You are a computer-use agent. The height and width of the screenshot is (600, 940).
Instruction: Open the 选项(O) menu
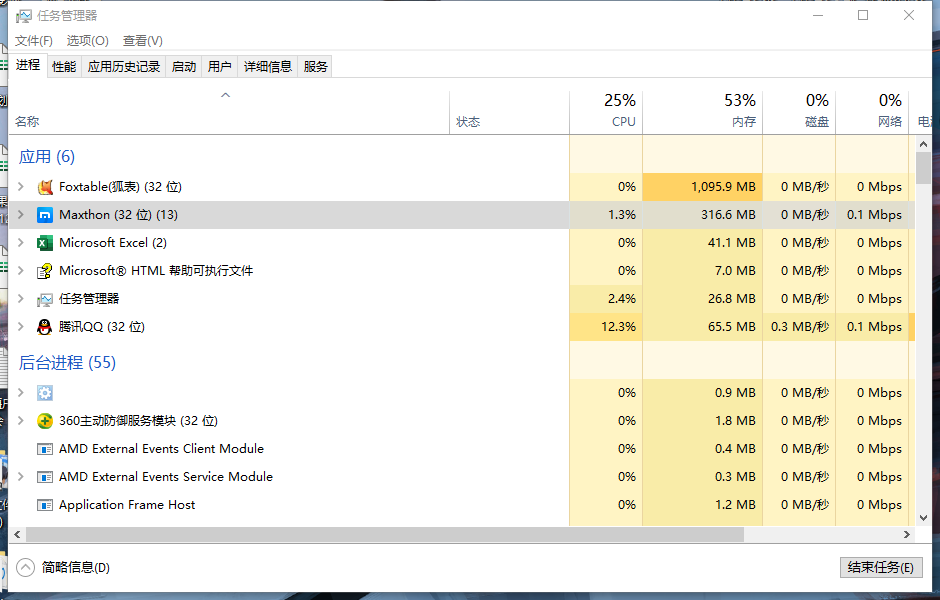click(x=88, y=41)
